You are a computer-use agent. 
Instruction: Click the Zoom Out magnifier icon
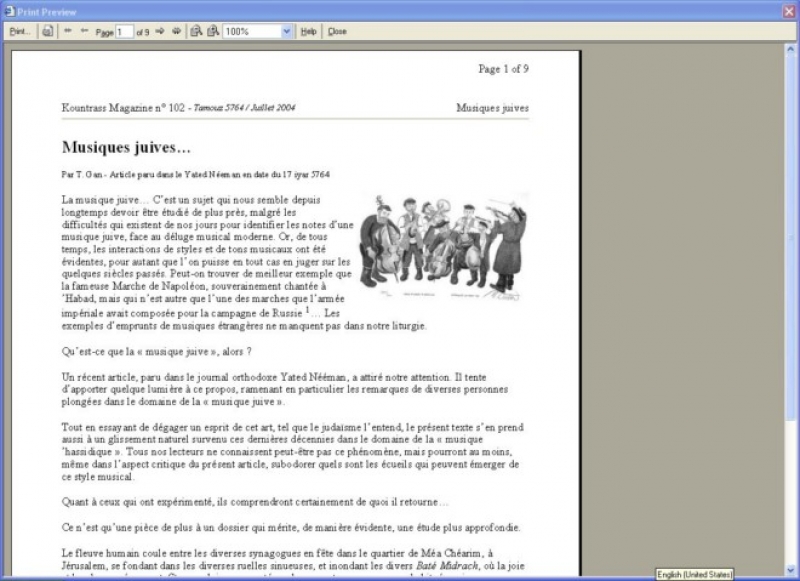[196, 32]
